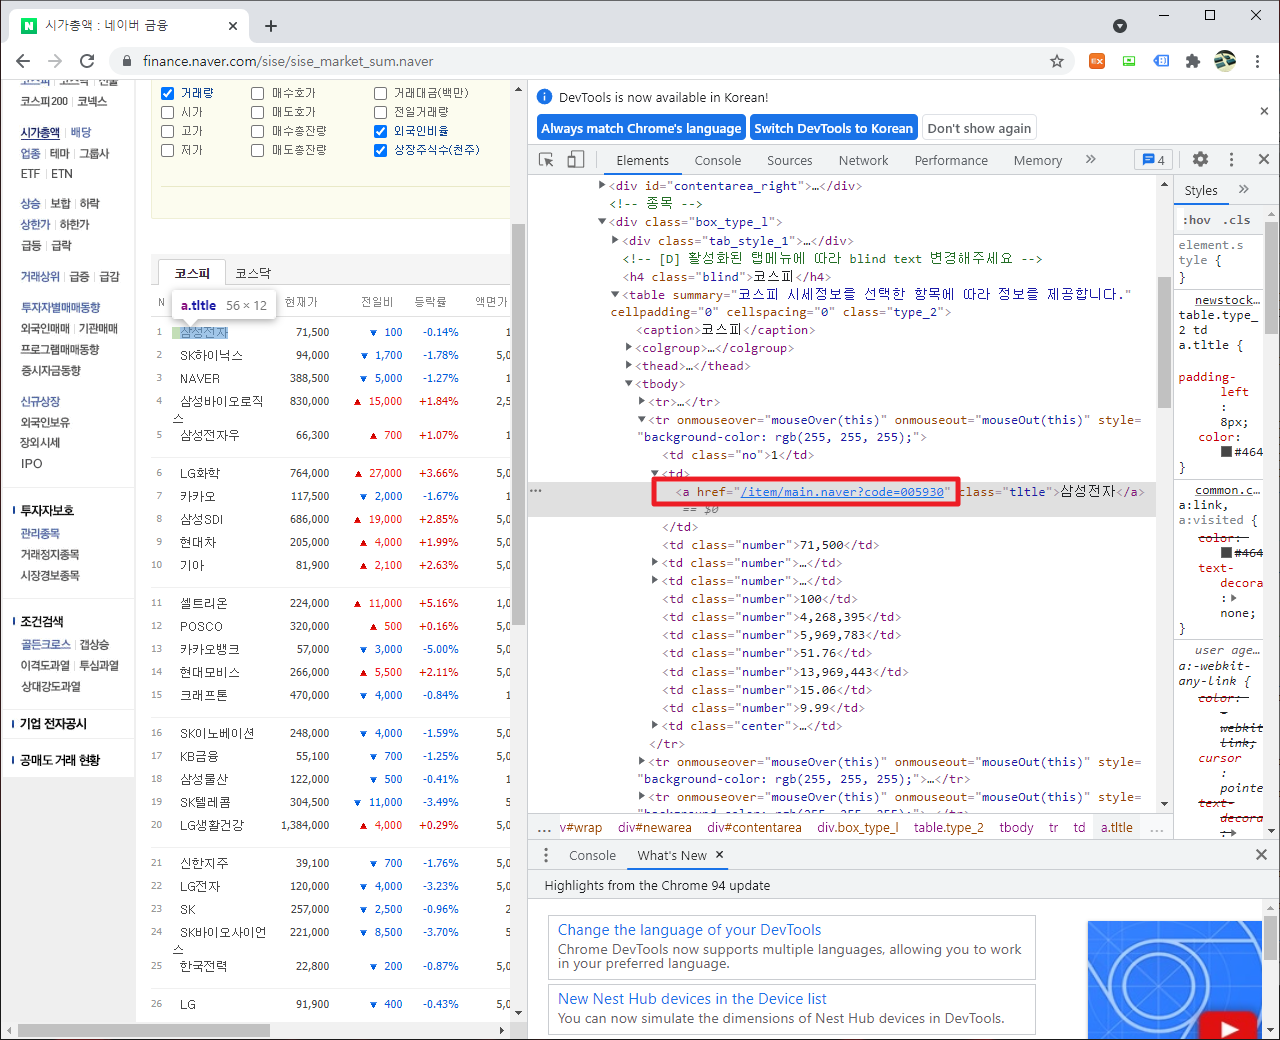The height and width of the screenshot is (1040, 1280).
Task: Open the DevTools issues counter showing 4
Action: 1154,160
